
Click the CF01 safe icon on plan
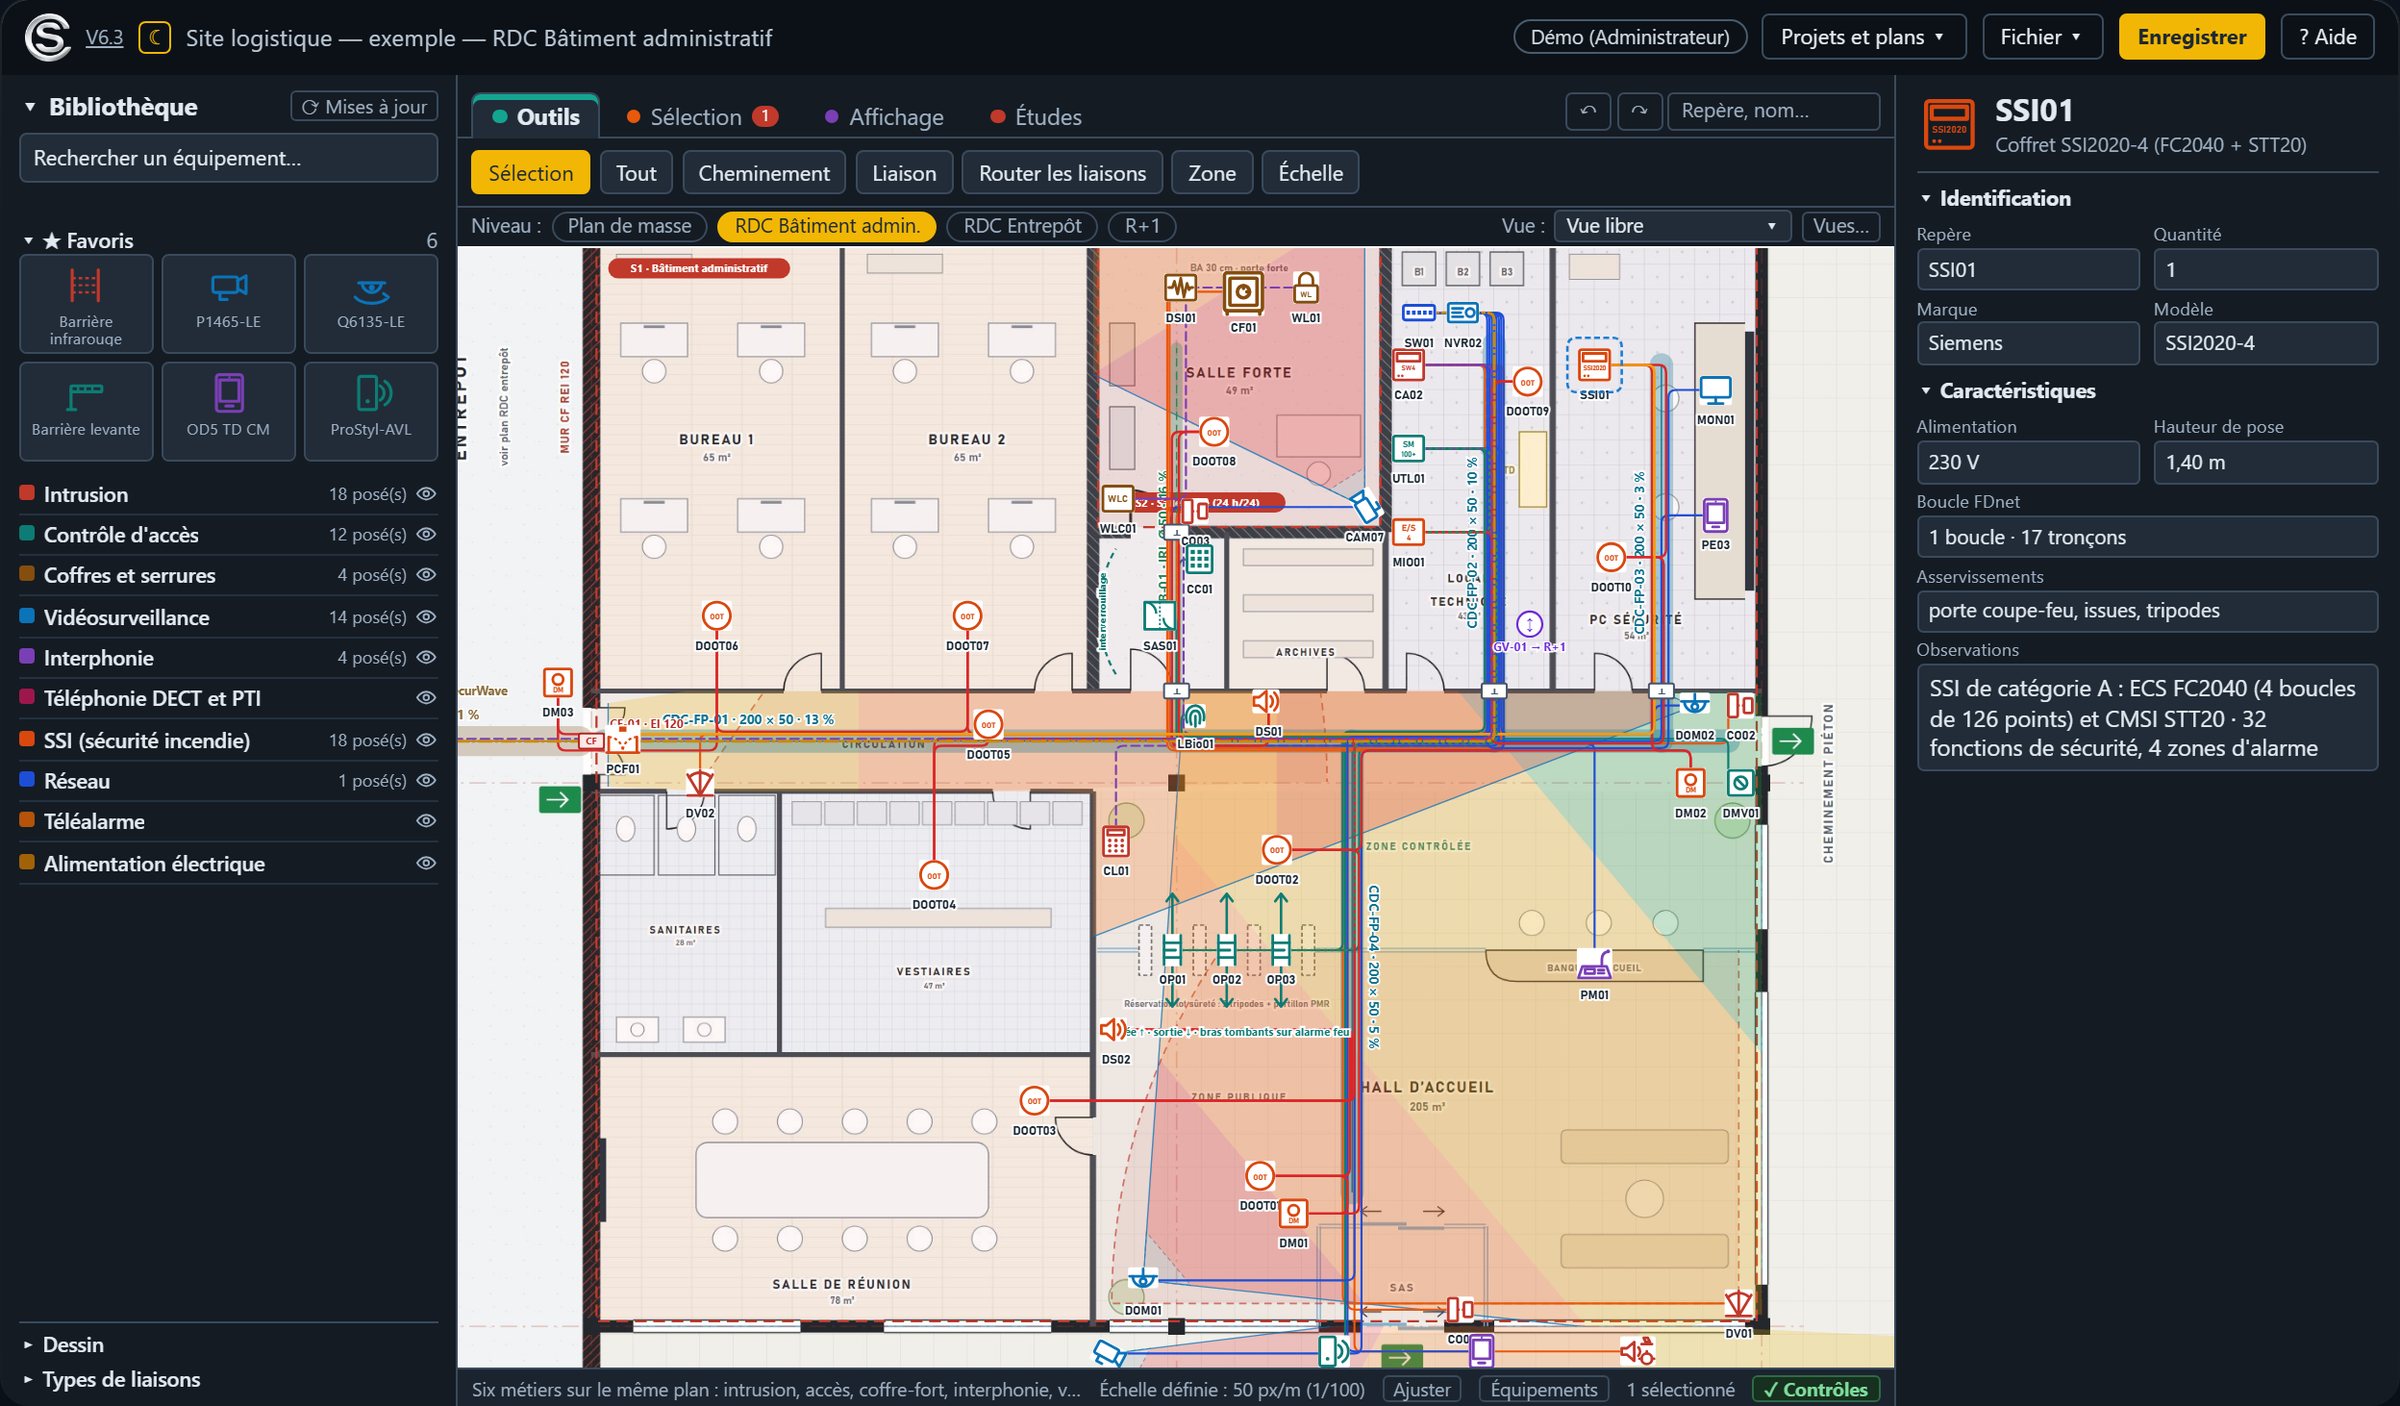pyautogui.click(x=1243, y=293)
